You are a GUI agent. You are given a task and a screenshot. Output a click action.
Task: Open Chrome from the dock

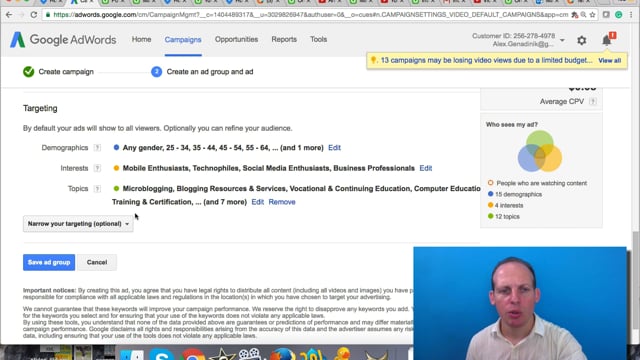[x=192, y=354]
